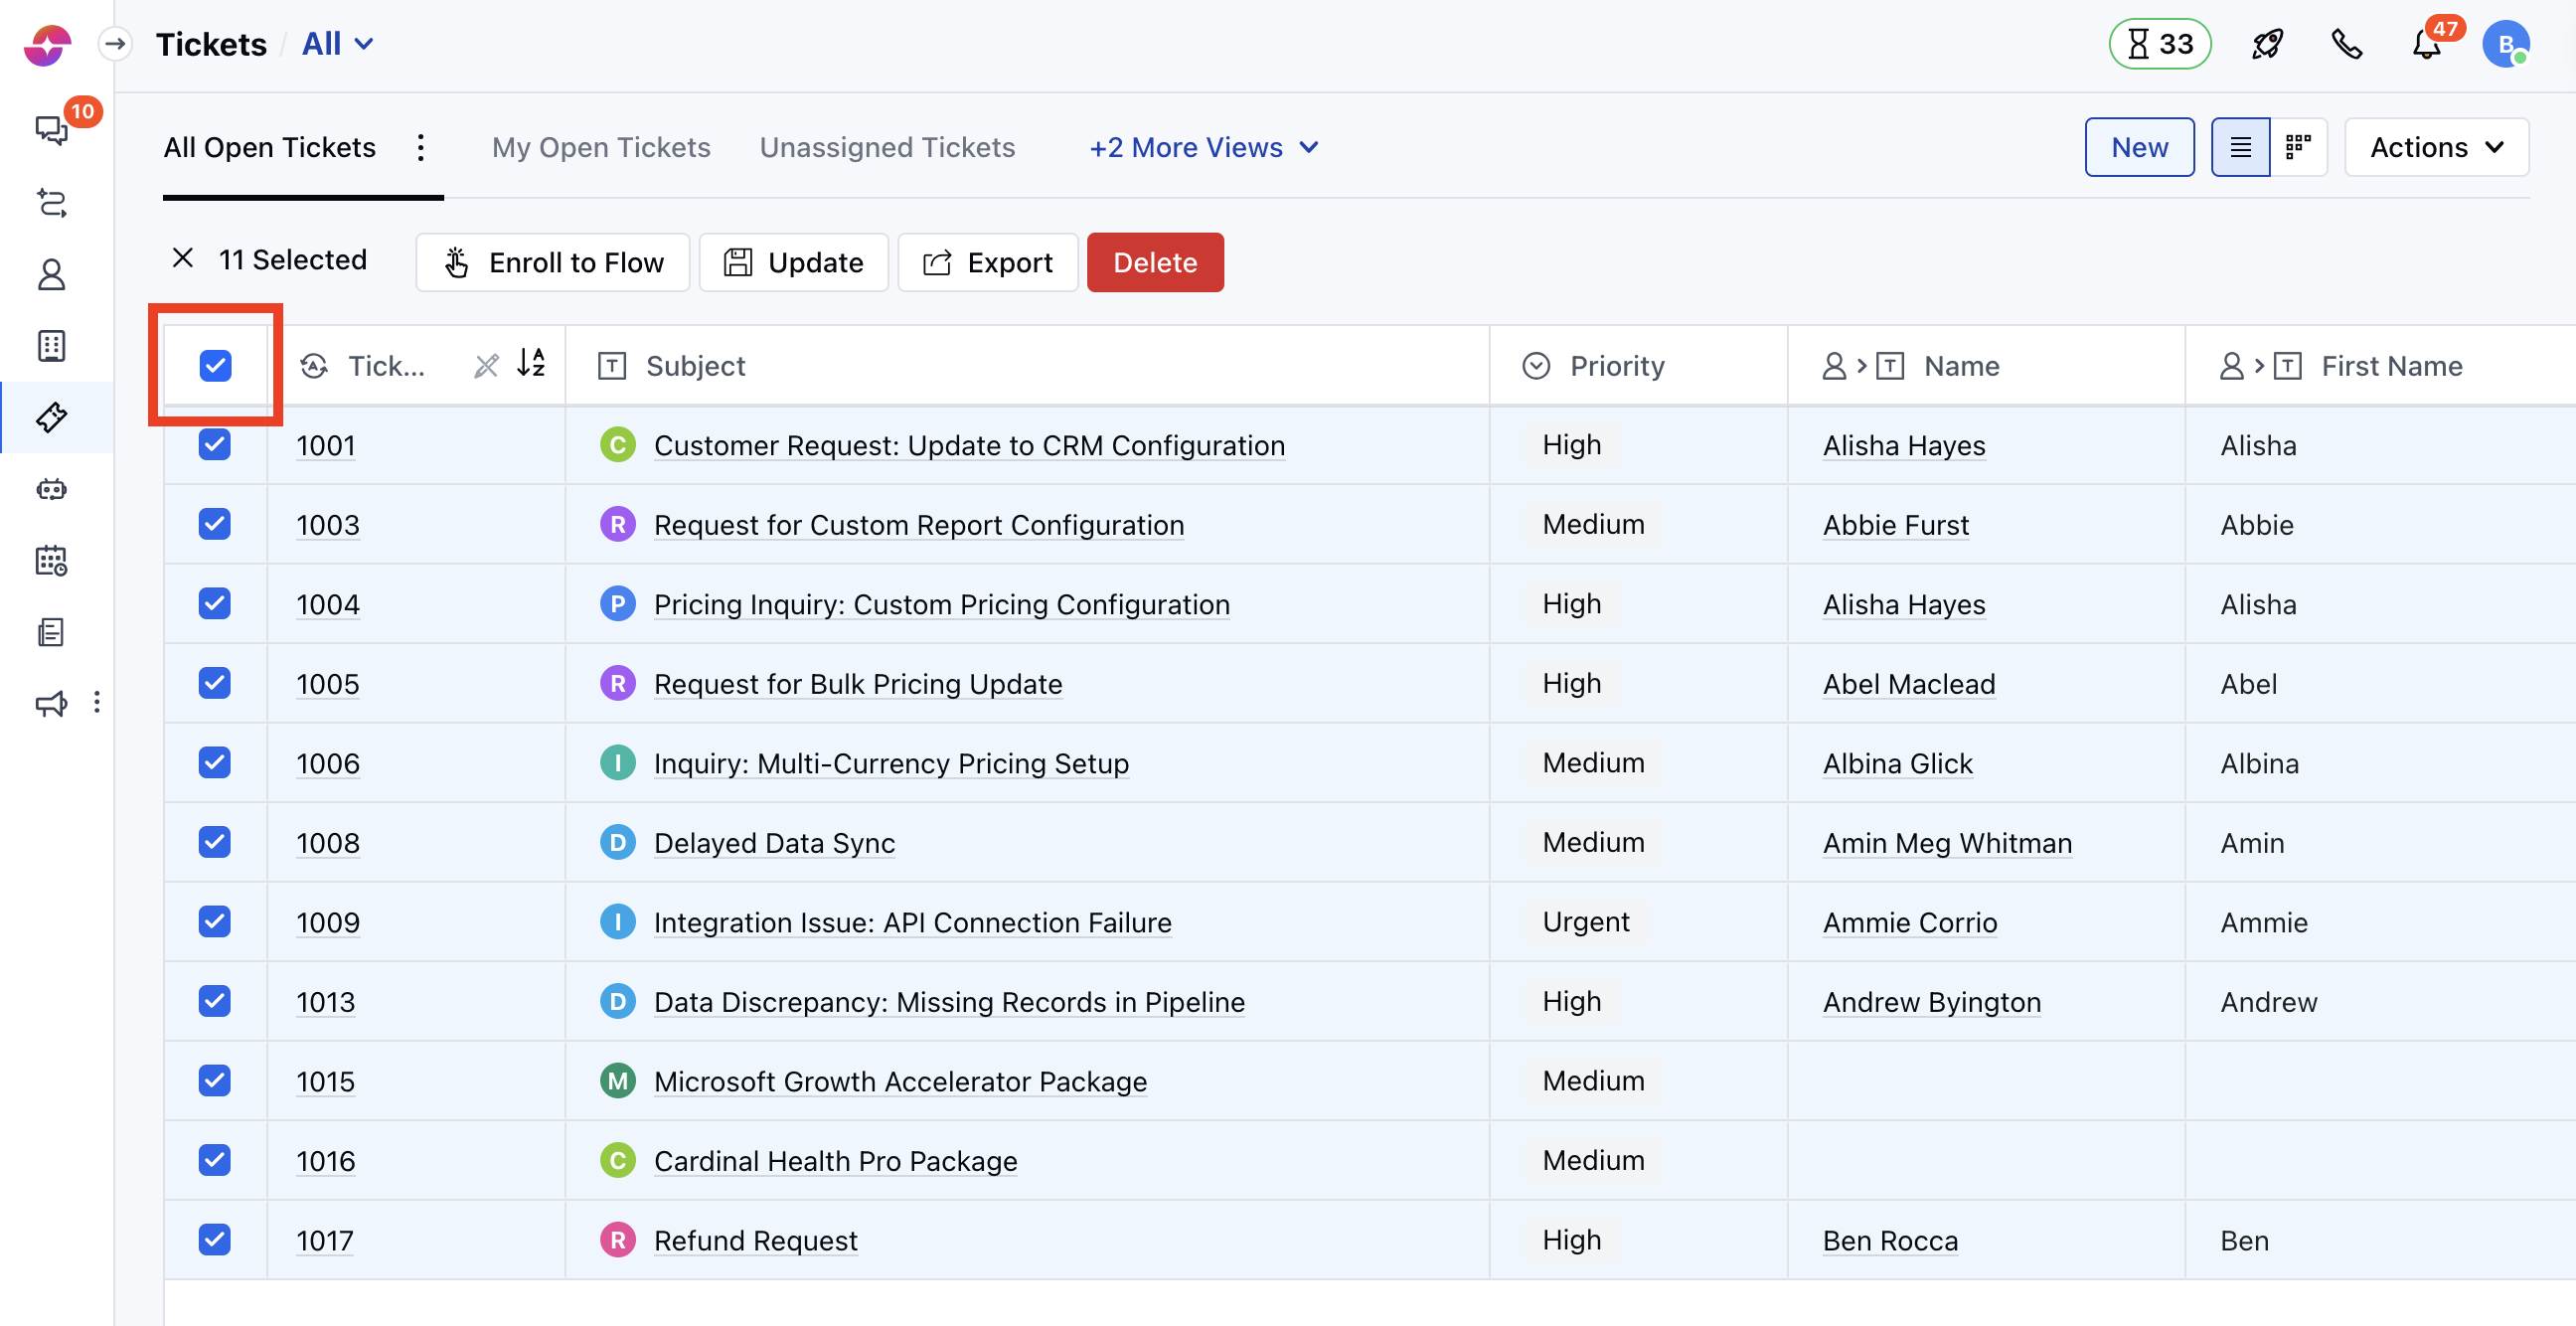Click the rocket icon in header
This screenshot has width=2576, height=1326.
pyautogui.click(x=2266, y=45)
